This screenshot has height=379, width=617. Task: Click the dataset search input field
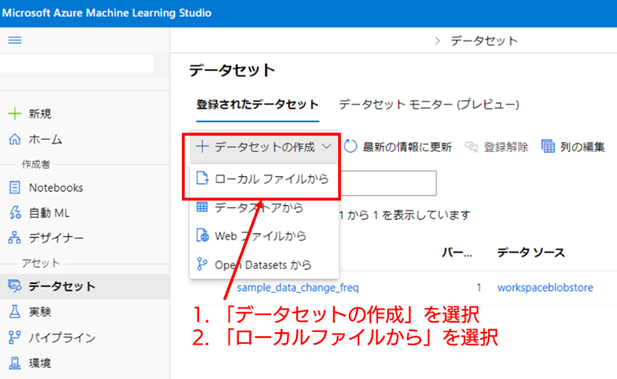coord(388,183)
